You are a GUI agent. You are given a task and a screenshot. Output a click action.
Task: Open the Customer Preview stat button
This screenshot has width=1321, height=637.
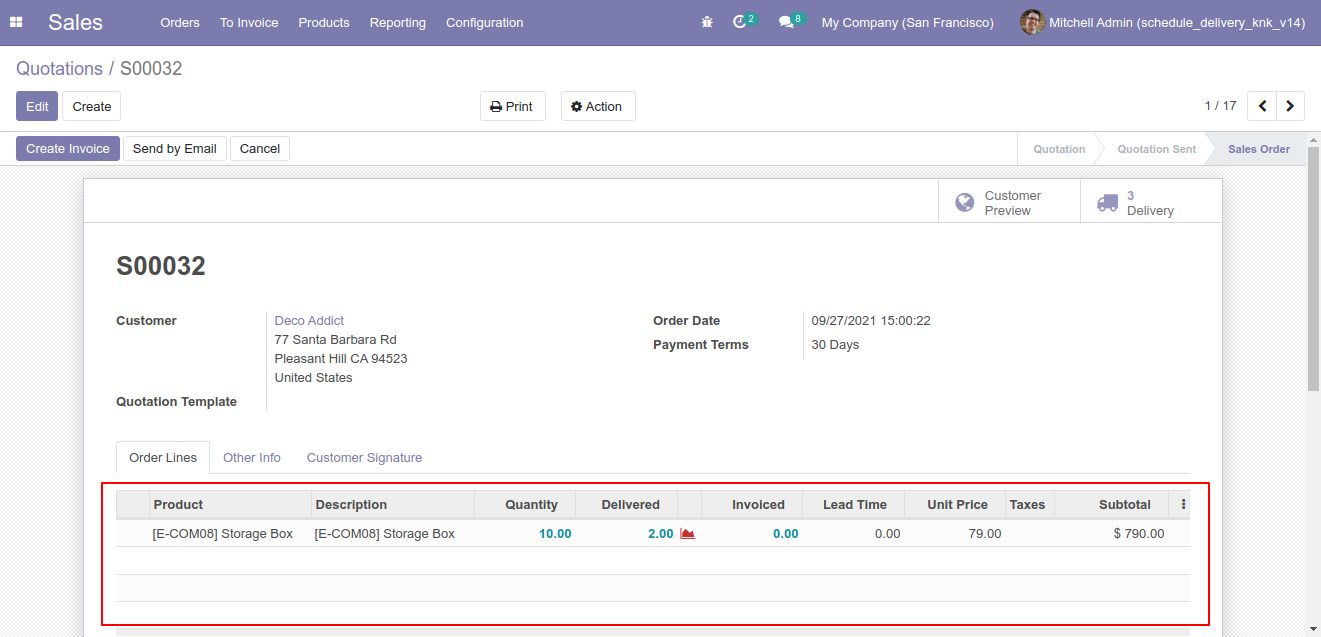[x=1009, y=203]
